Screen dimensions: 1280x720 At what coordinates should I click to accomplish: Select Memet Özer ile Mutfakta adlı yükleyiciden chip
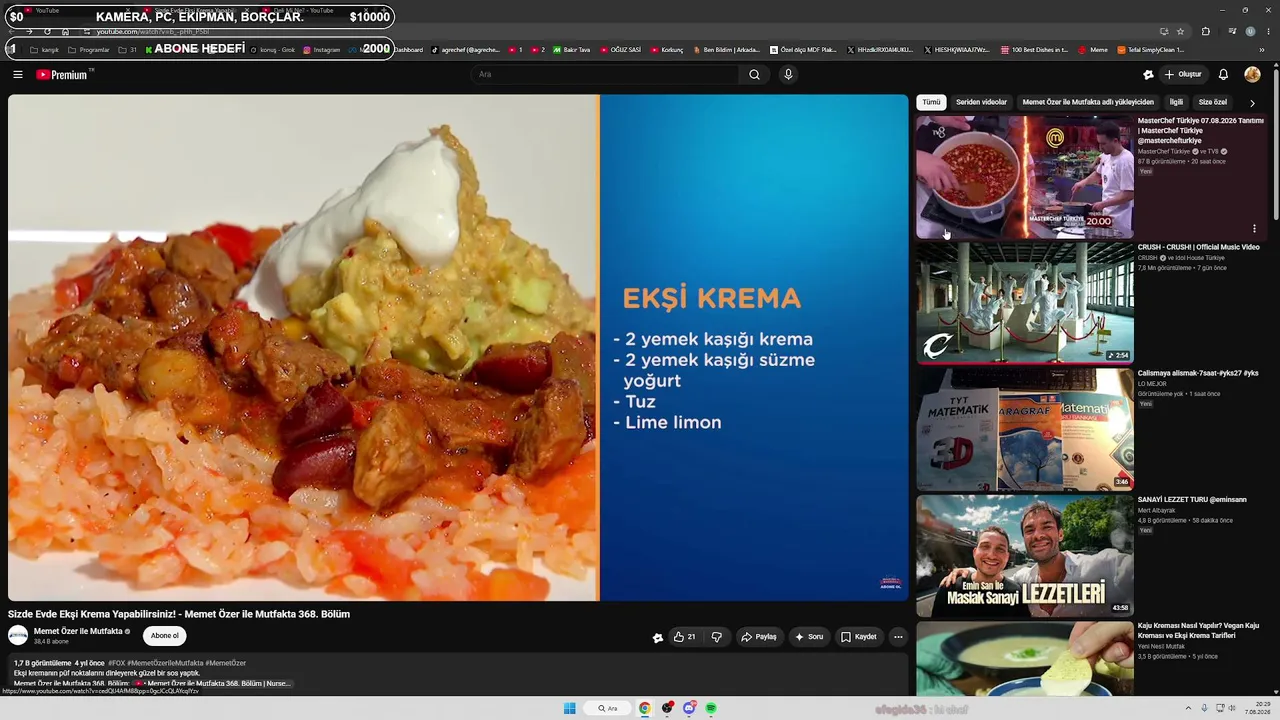(x=1088, y=102)
